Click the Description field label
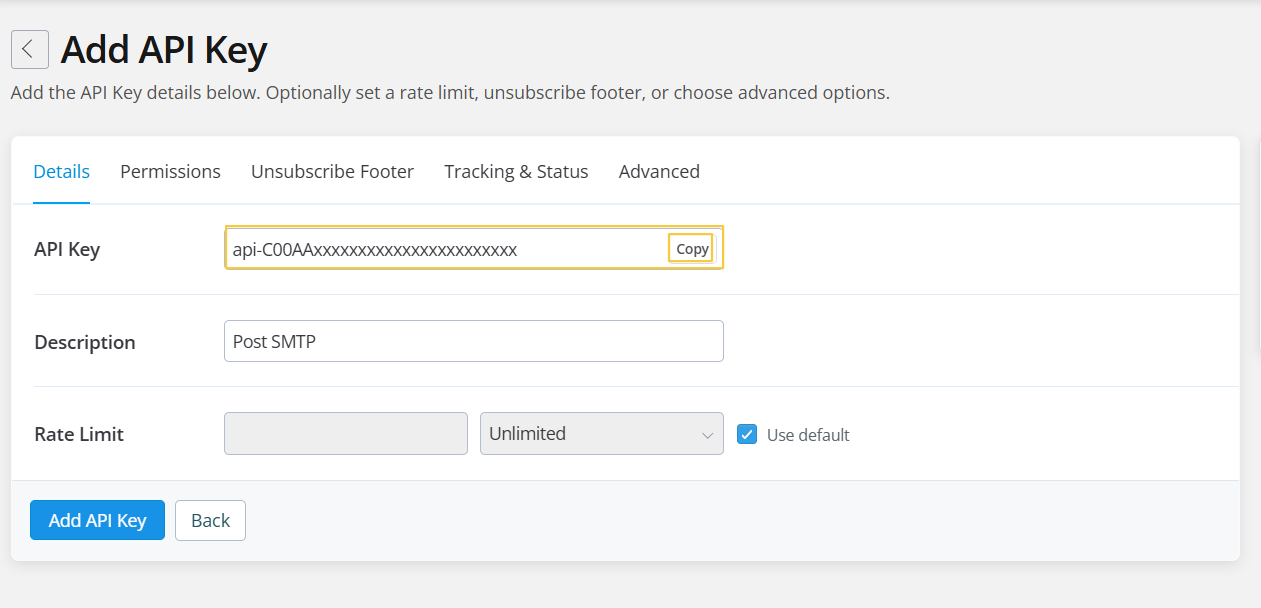The width and height of the screenshot is (1261, 608). [x=85, y=342]
